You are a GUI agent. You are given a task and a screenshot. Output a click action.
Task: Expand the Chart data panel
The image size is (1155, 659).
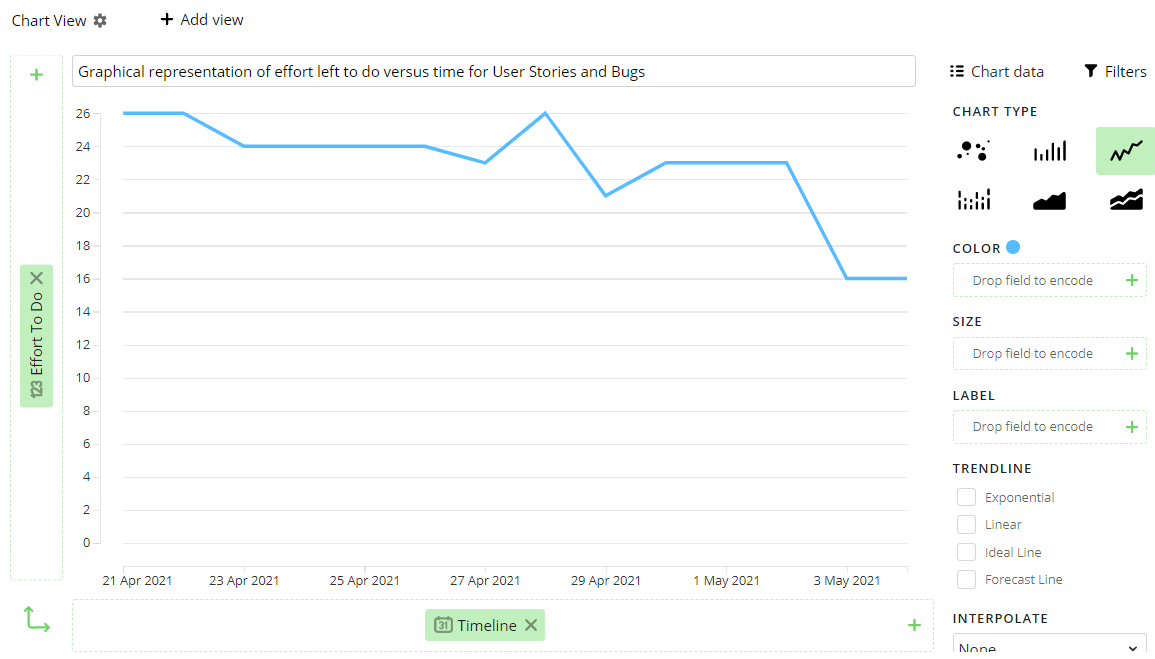click(x=996, y=71)
